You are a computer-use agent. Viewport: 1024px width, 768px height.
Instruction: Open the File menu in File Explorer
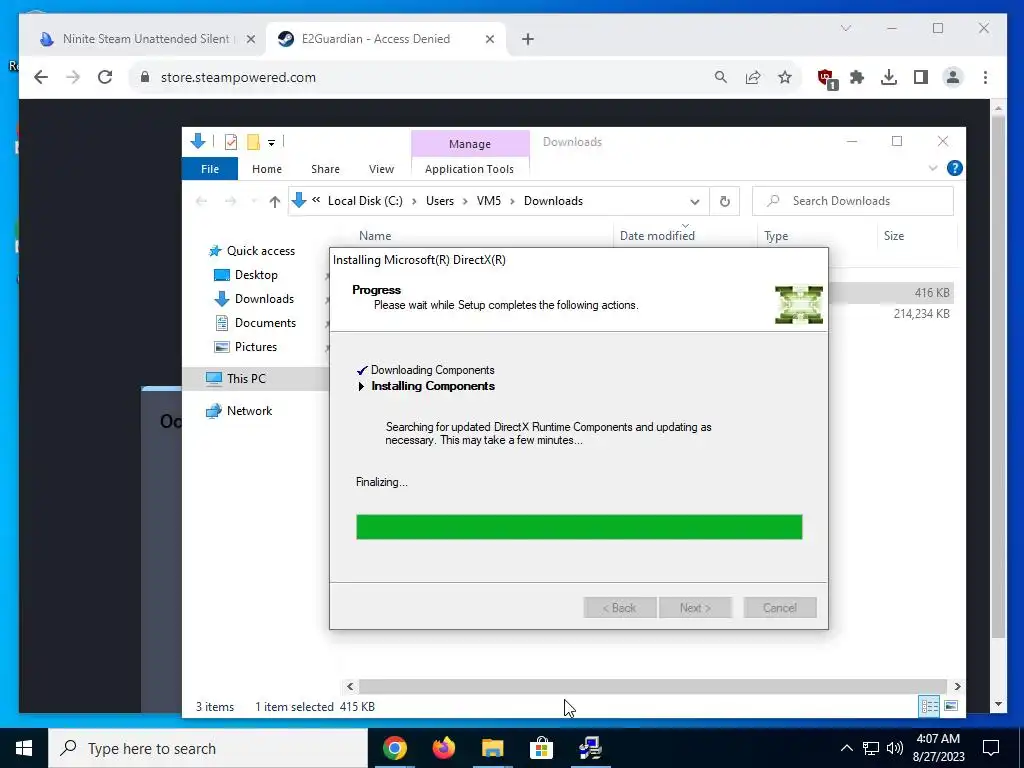(x=210, y=169)
